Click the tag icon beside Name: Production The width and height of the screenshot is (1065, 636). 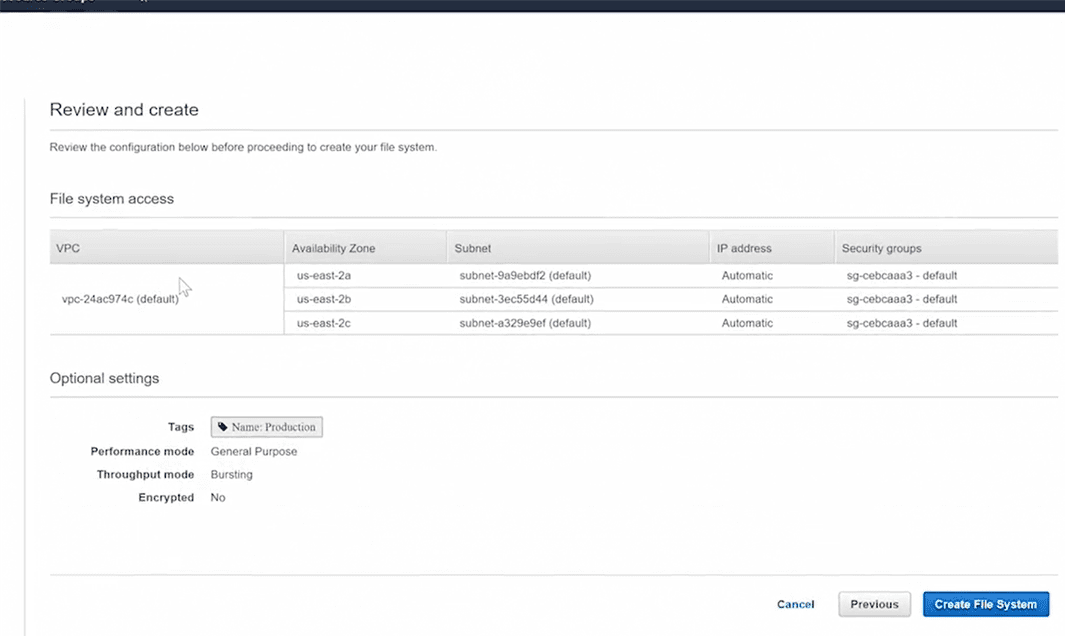(222, 427)
